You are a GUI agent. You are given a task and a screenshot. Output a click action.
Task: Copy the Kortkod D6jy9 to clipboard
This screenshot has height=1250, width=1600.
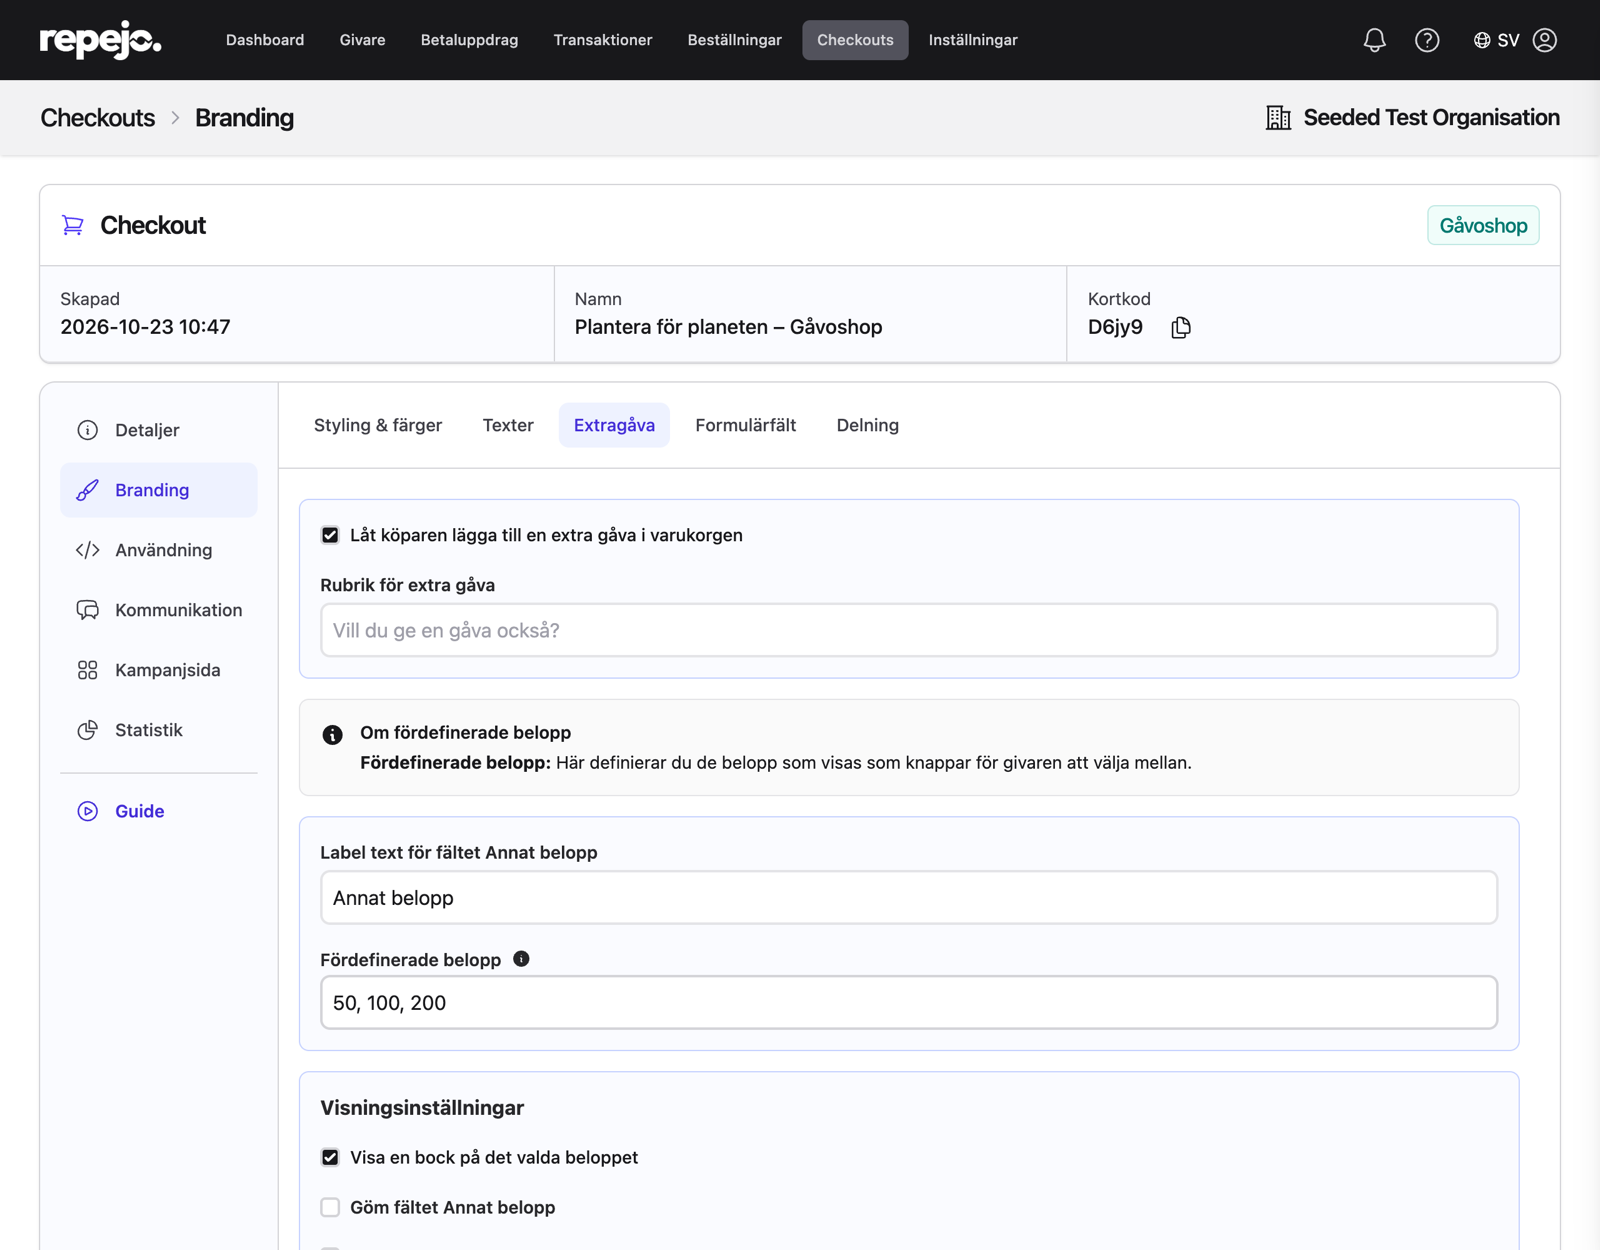click(1181, 327)
